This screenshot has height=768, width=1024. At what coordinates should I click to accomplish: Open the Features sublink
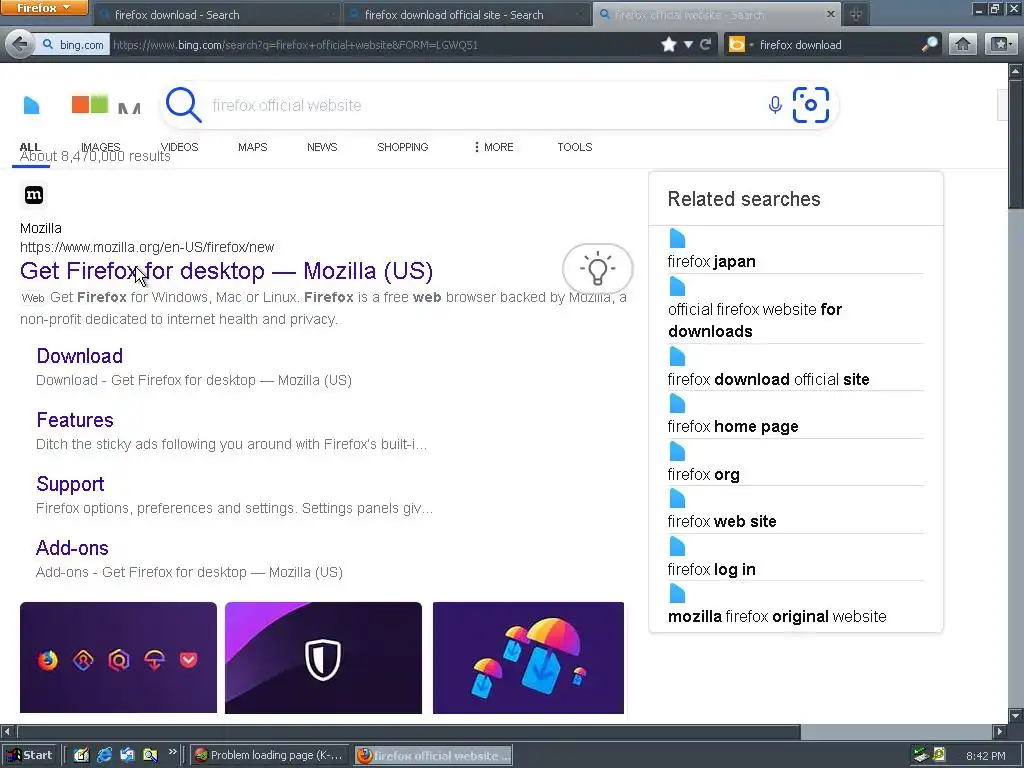click(x=75, y=420)
